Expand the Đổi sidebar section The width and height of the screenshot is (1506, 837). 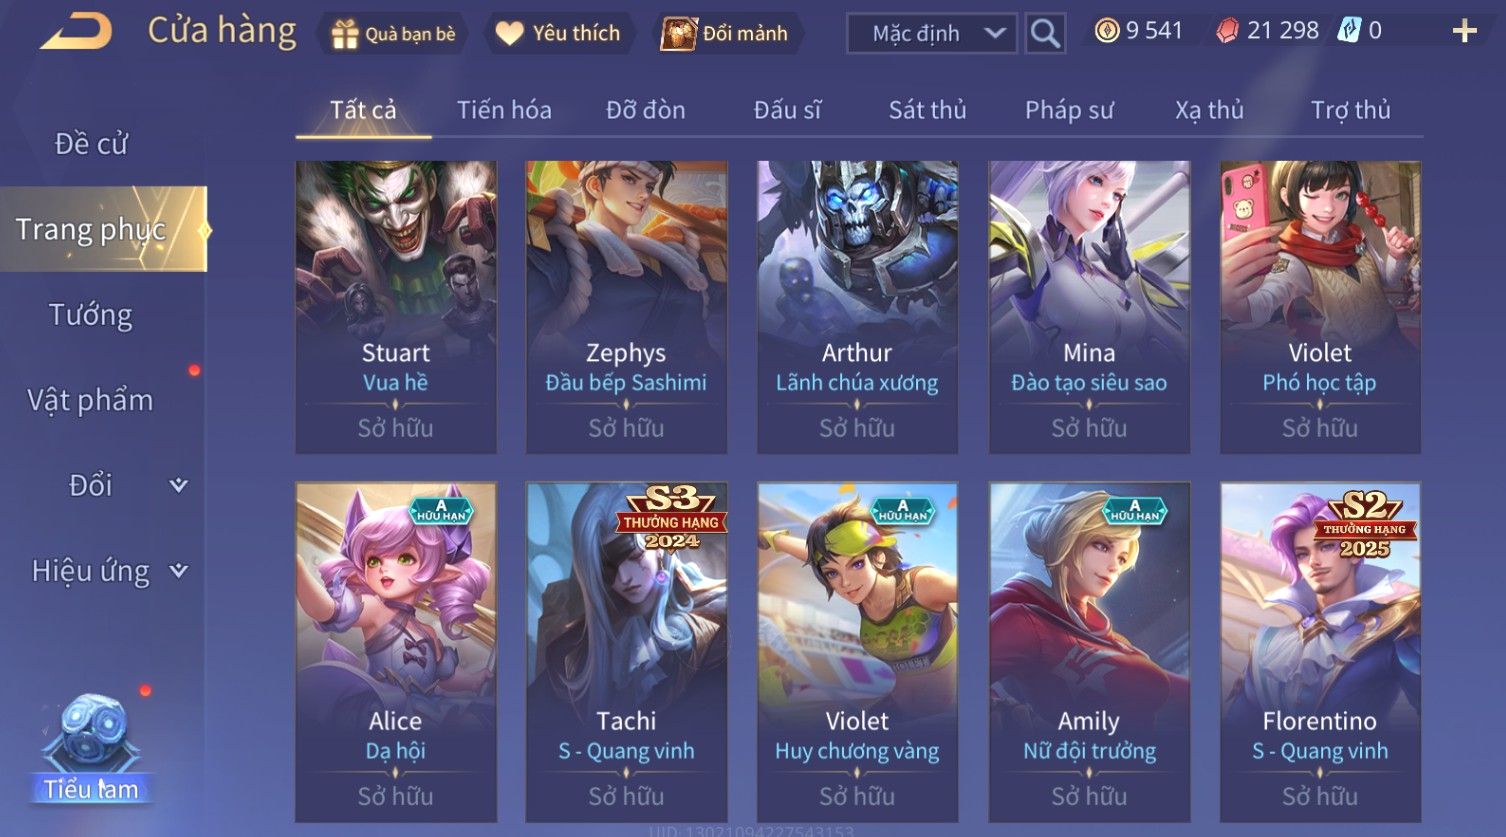pos(118,485)
